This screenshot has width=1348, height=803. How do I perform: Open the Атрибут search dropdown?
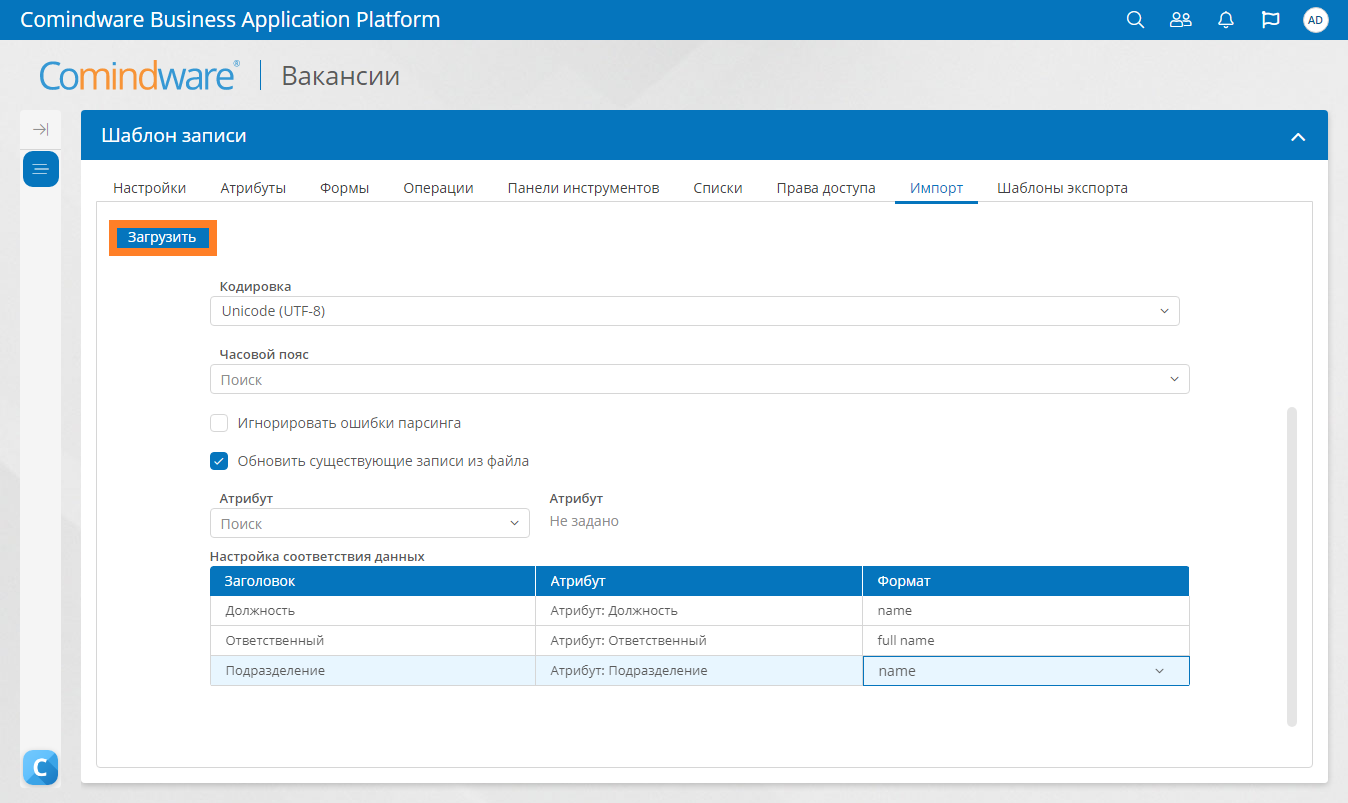click(370, 523)
